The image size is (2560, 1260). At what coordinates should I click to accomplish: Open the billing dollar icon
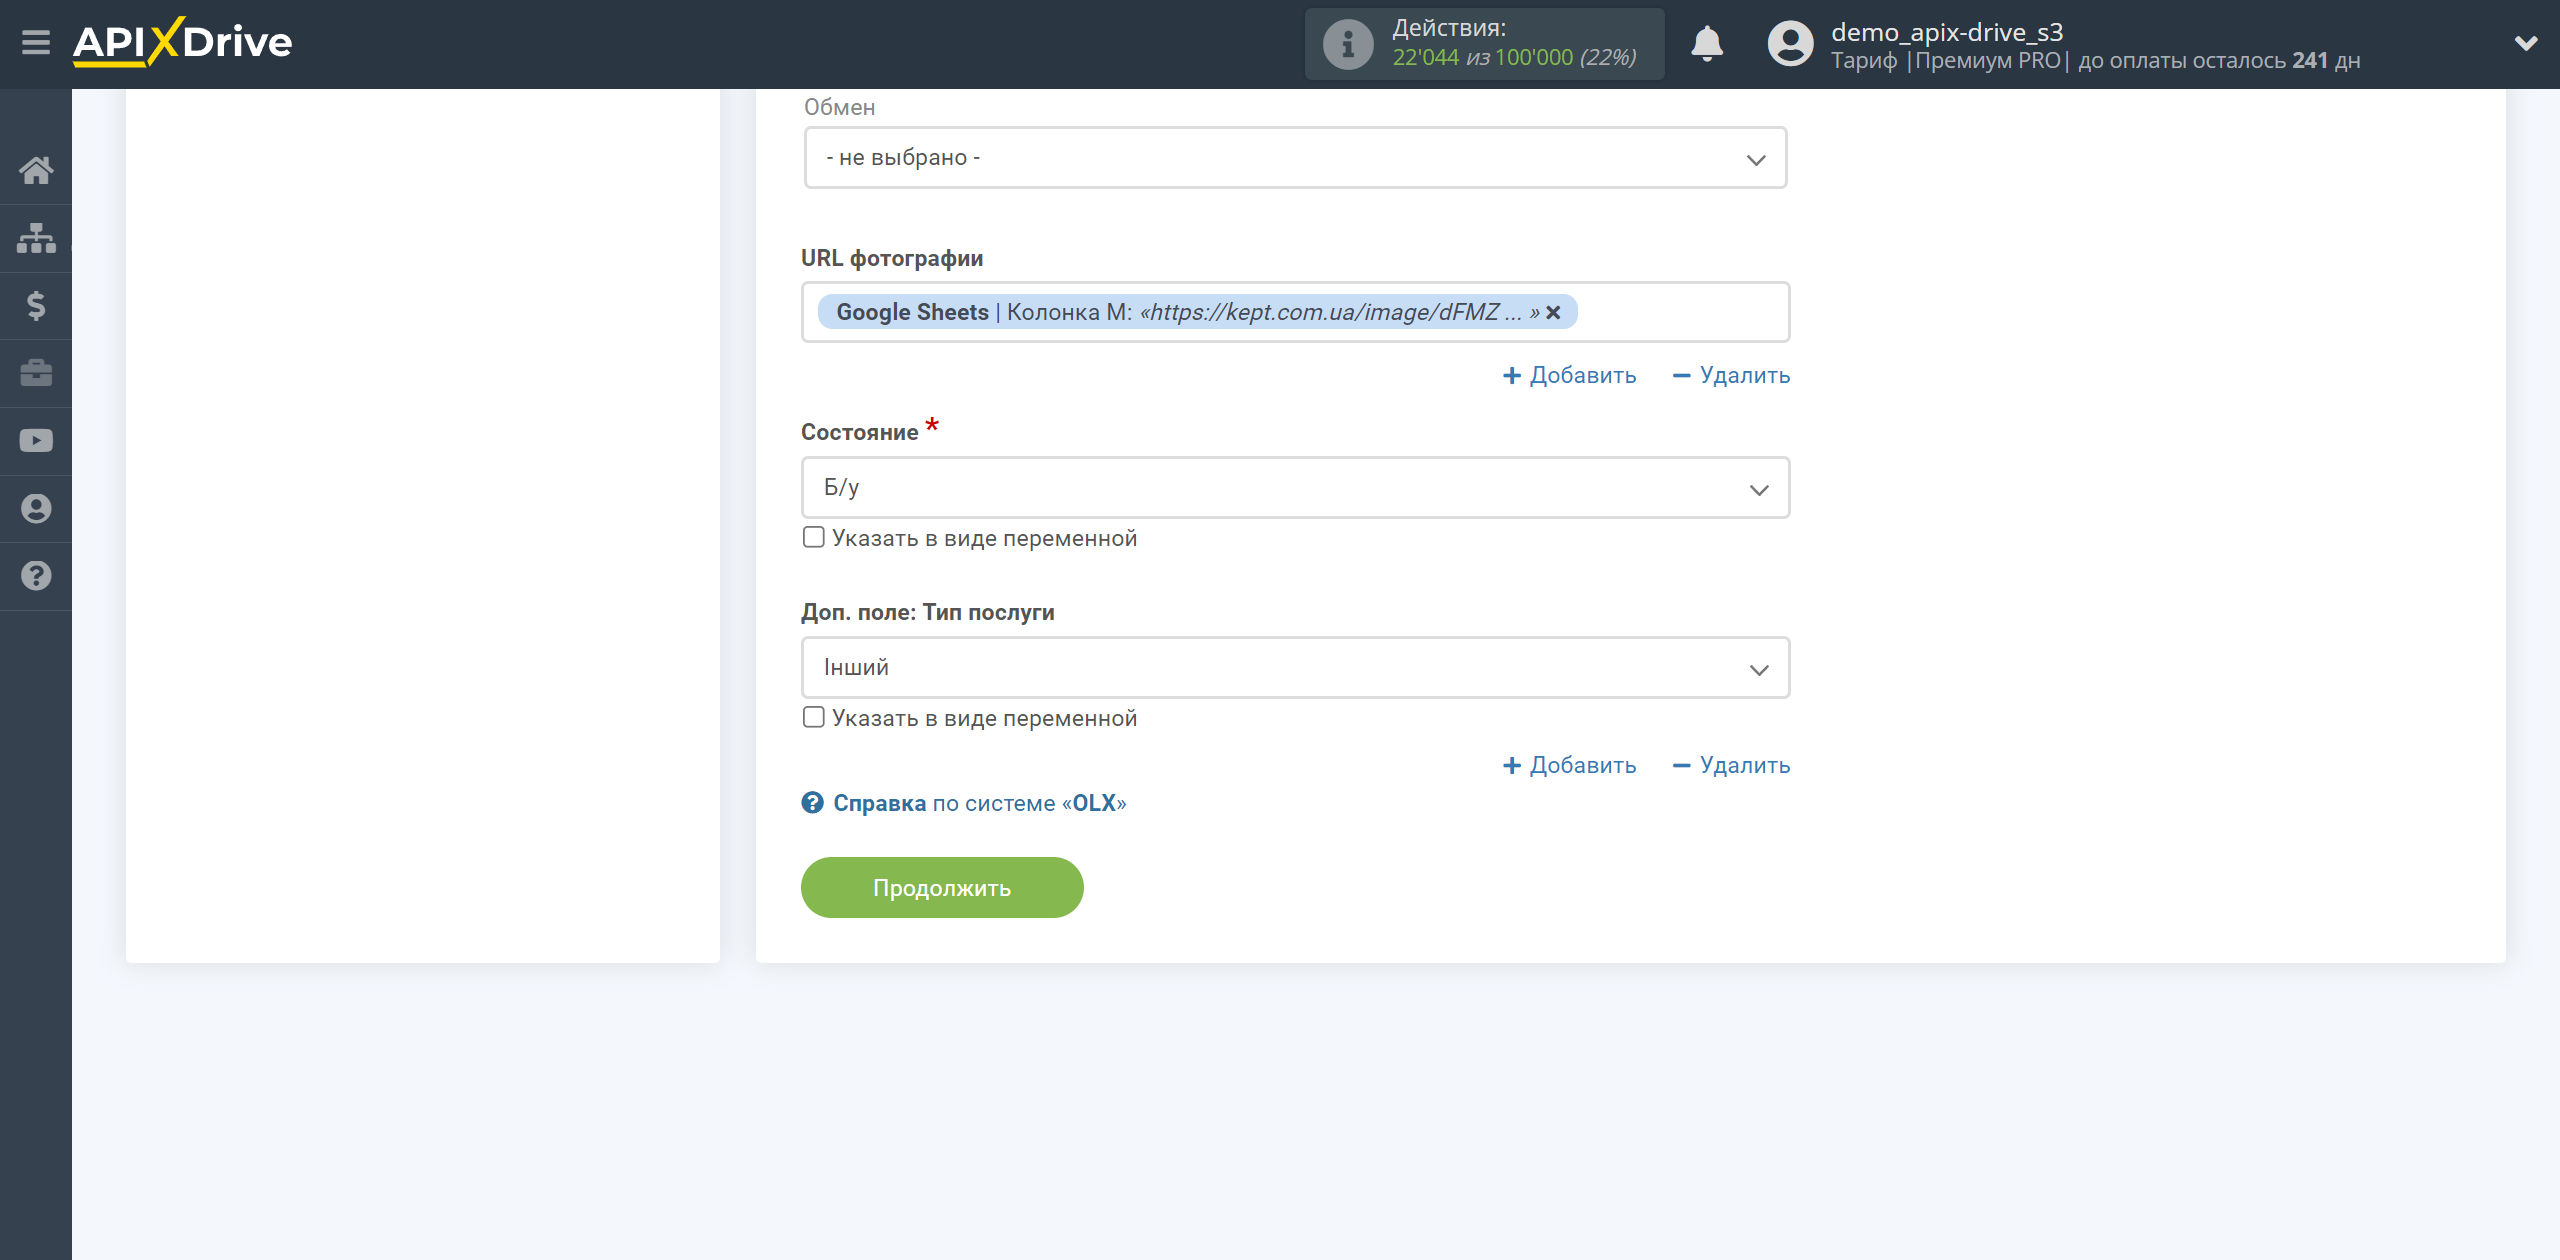pos(36,305)
